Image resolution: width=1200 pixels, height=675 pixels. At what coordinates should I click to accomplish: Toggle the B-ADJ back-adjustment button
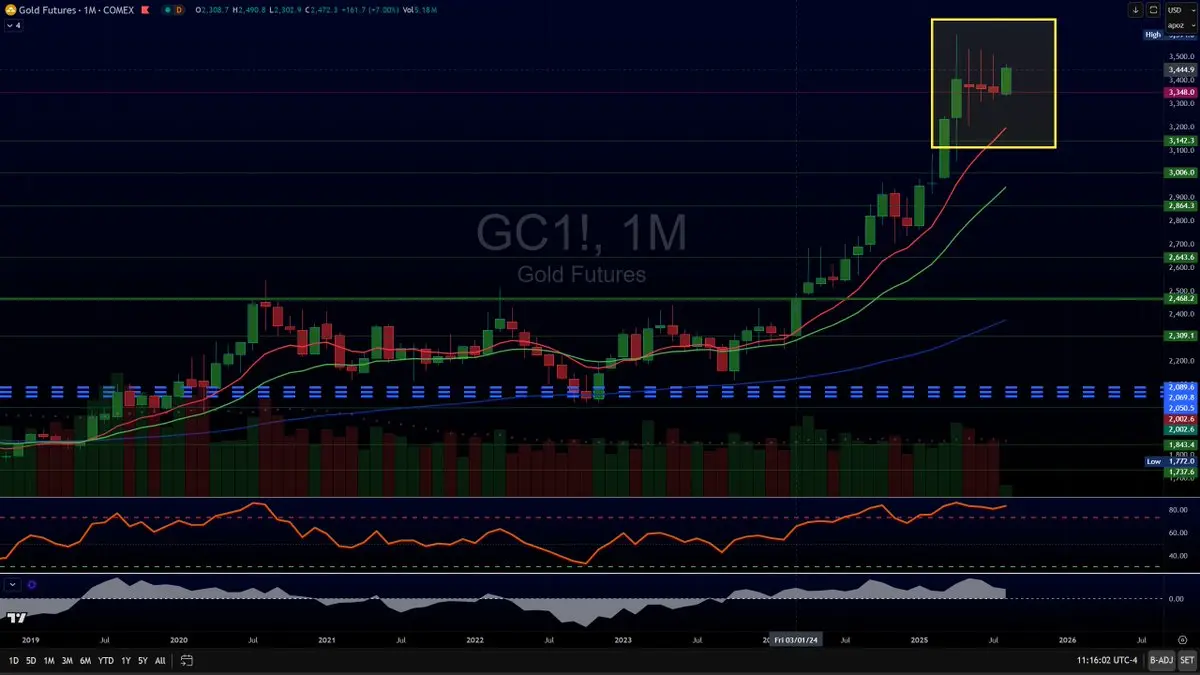[1161, 660]
